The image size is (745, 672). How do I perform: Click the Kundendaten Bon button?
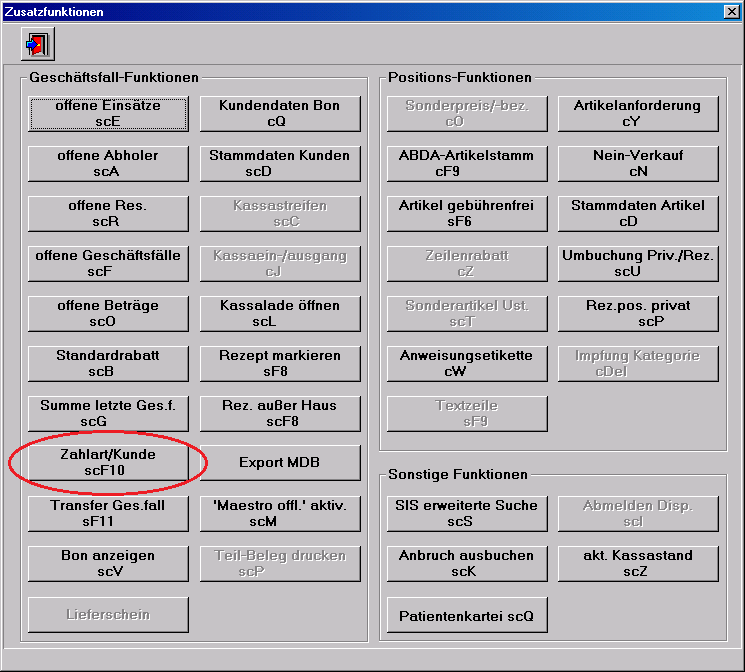[x=279, y=113]
